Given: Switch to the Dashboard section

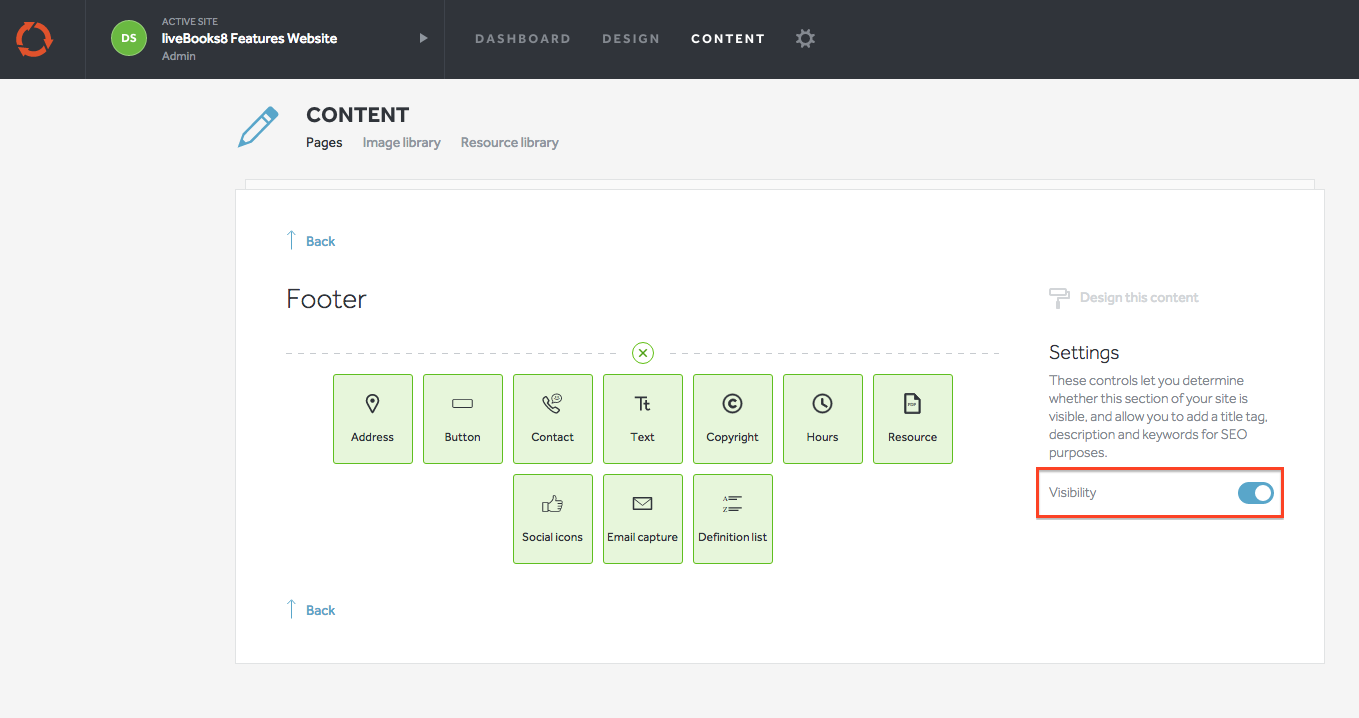Looking at the screenshot, I should point(522,39).
